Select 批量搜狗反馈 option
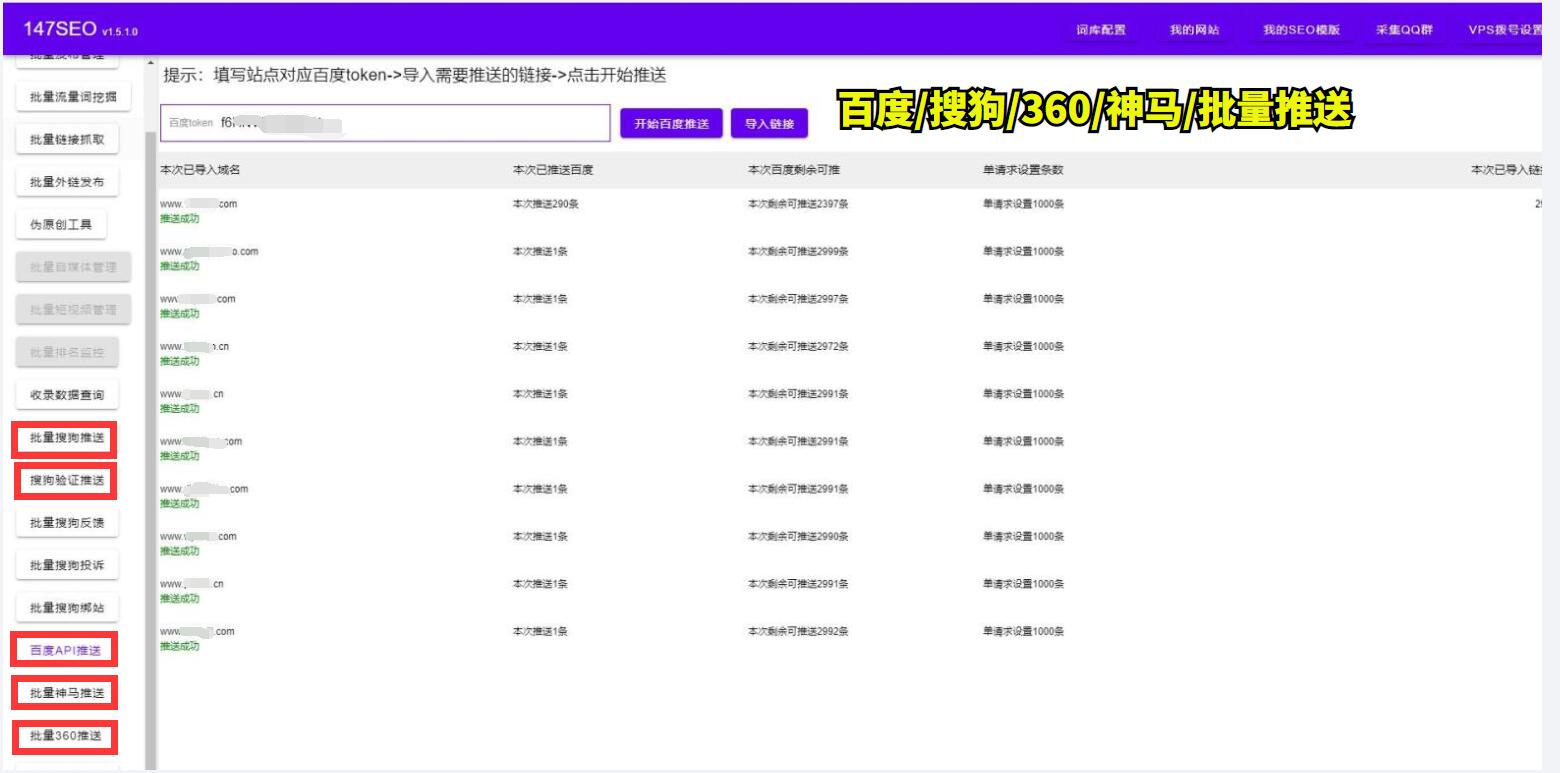The height and width of the screenshot is (773, 1560). tap(66, 521)
